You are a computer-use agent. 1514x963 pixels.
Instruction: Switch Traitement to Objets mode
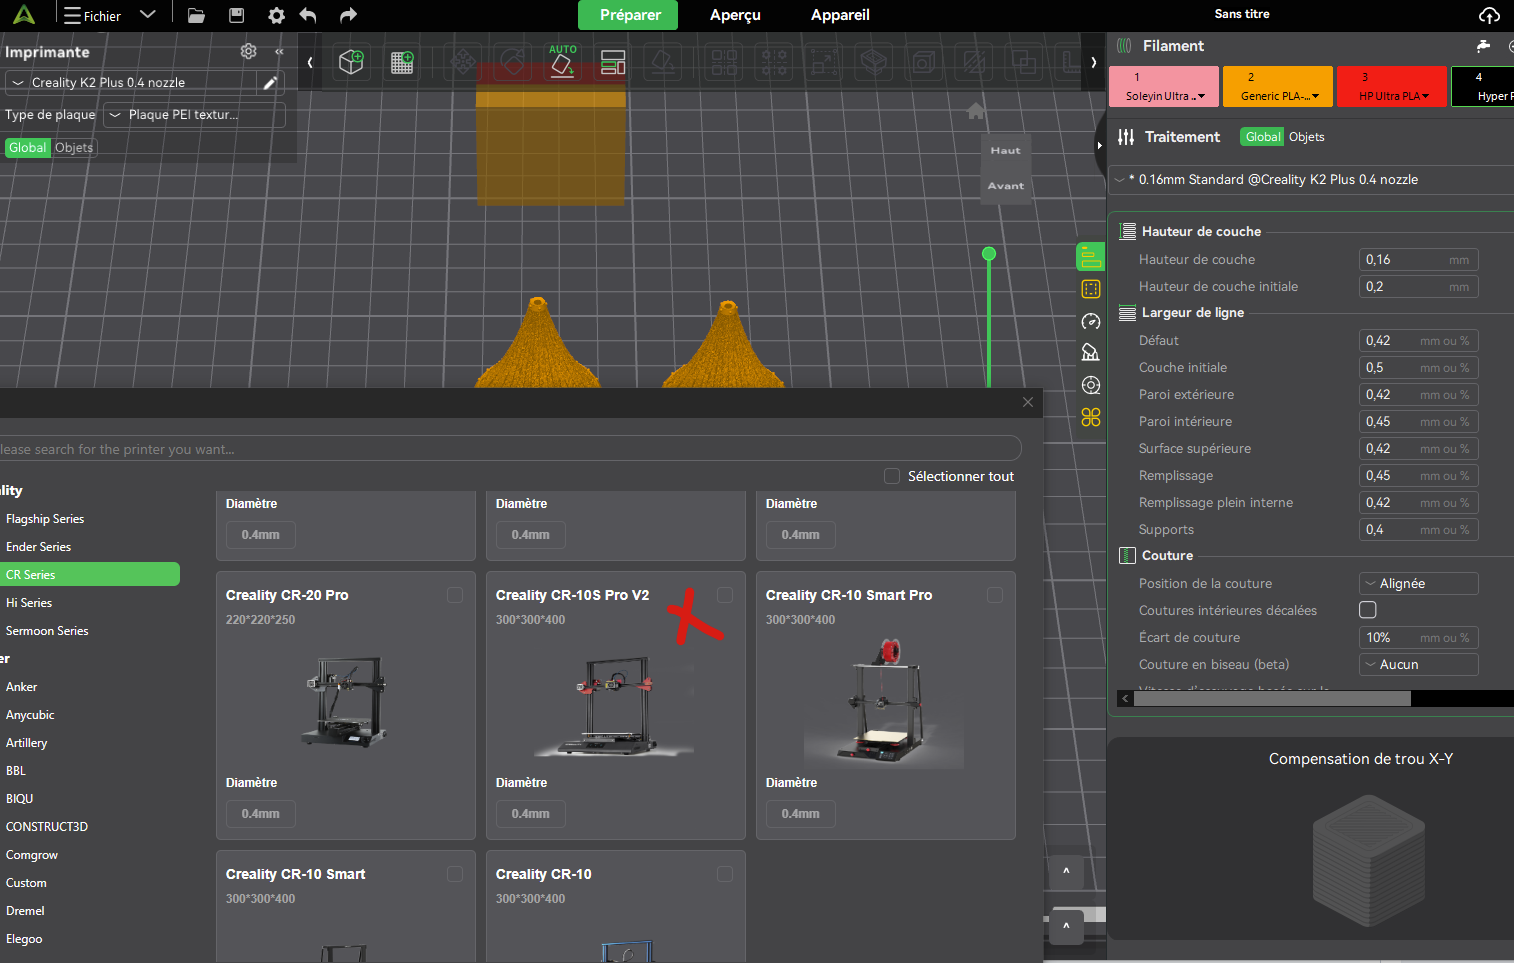click(1306, 137)
